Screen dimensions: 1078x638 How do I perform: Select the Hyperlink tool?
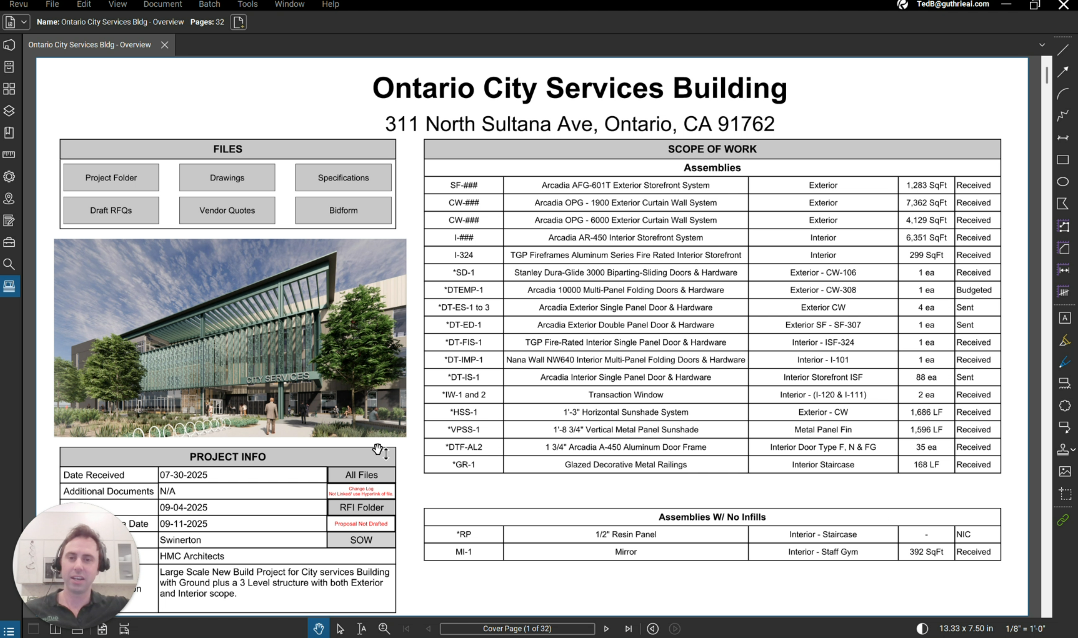[1063, 520]
